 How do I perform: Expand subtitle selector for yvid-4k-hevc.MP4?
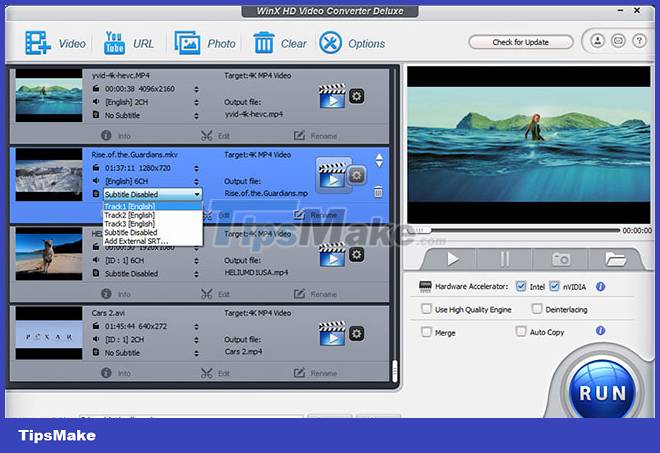196,115
